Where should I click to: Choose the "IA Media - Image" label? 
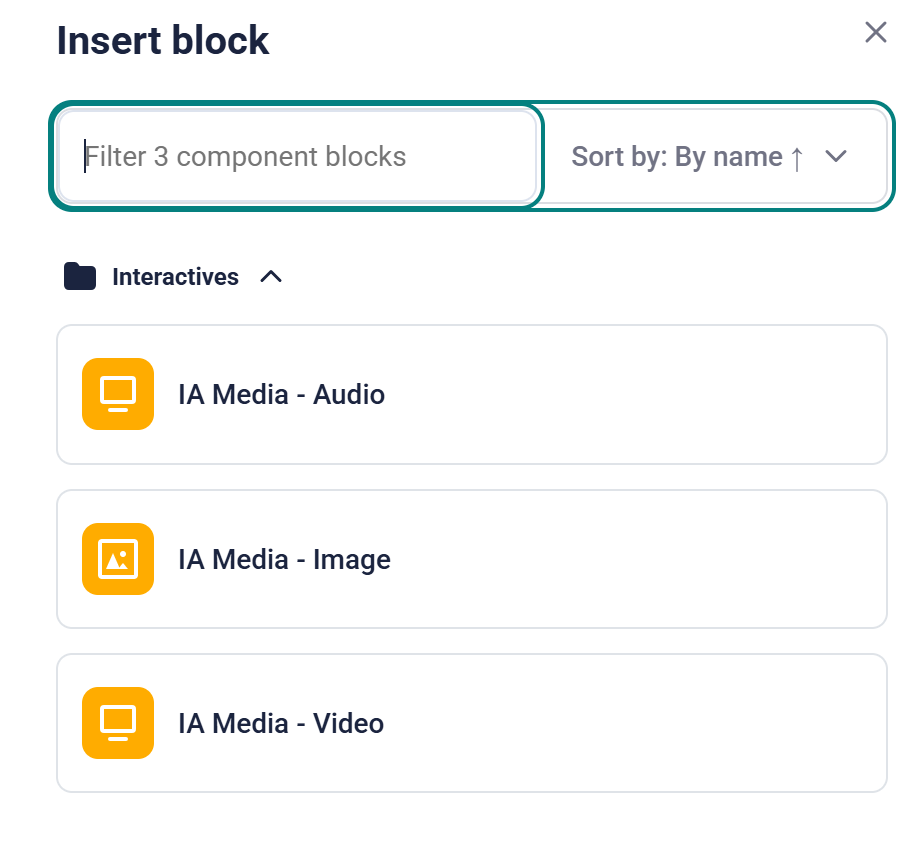pyautogui.click(x=284, y=559)
